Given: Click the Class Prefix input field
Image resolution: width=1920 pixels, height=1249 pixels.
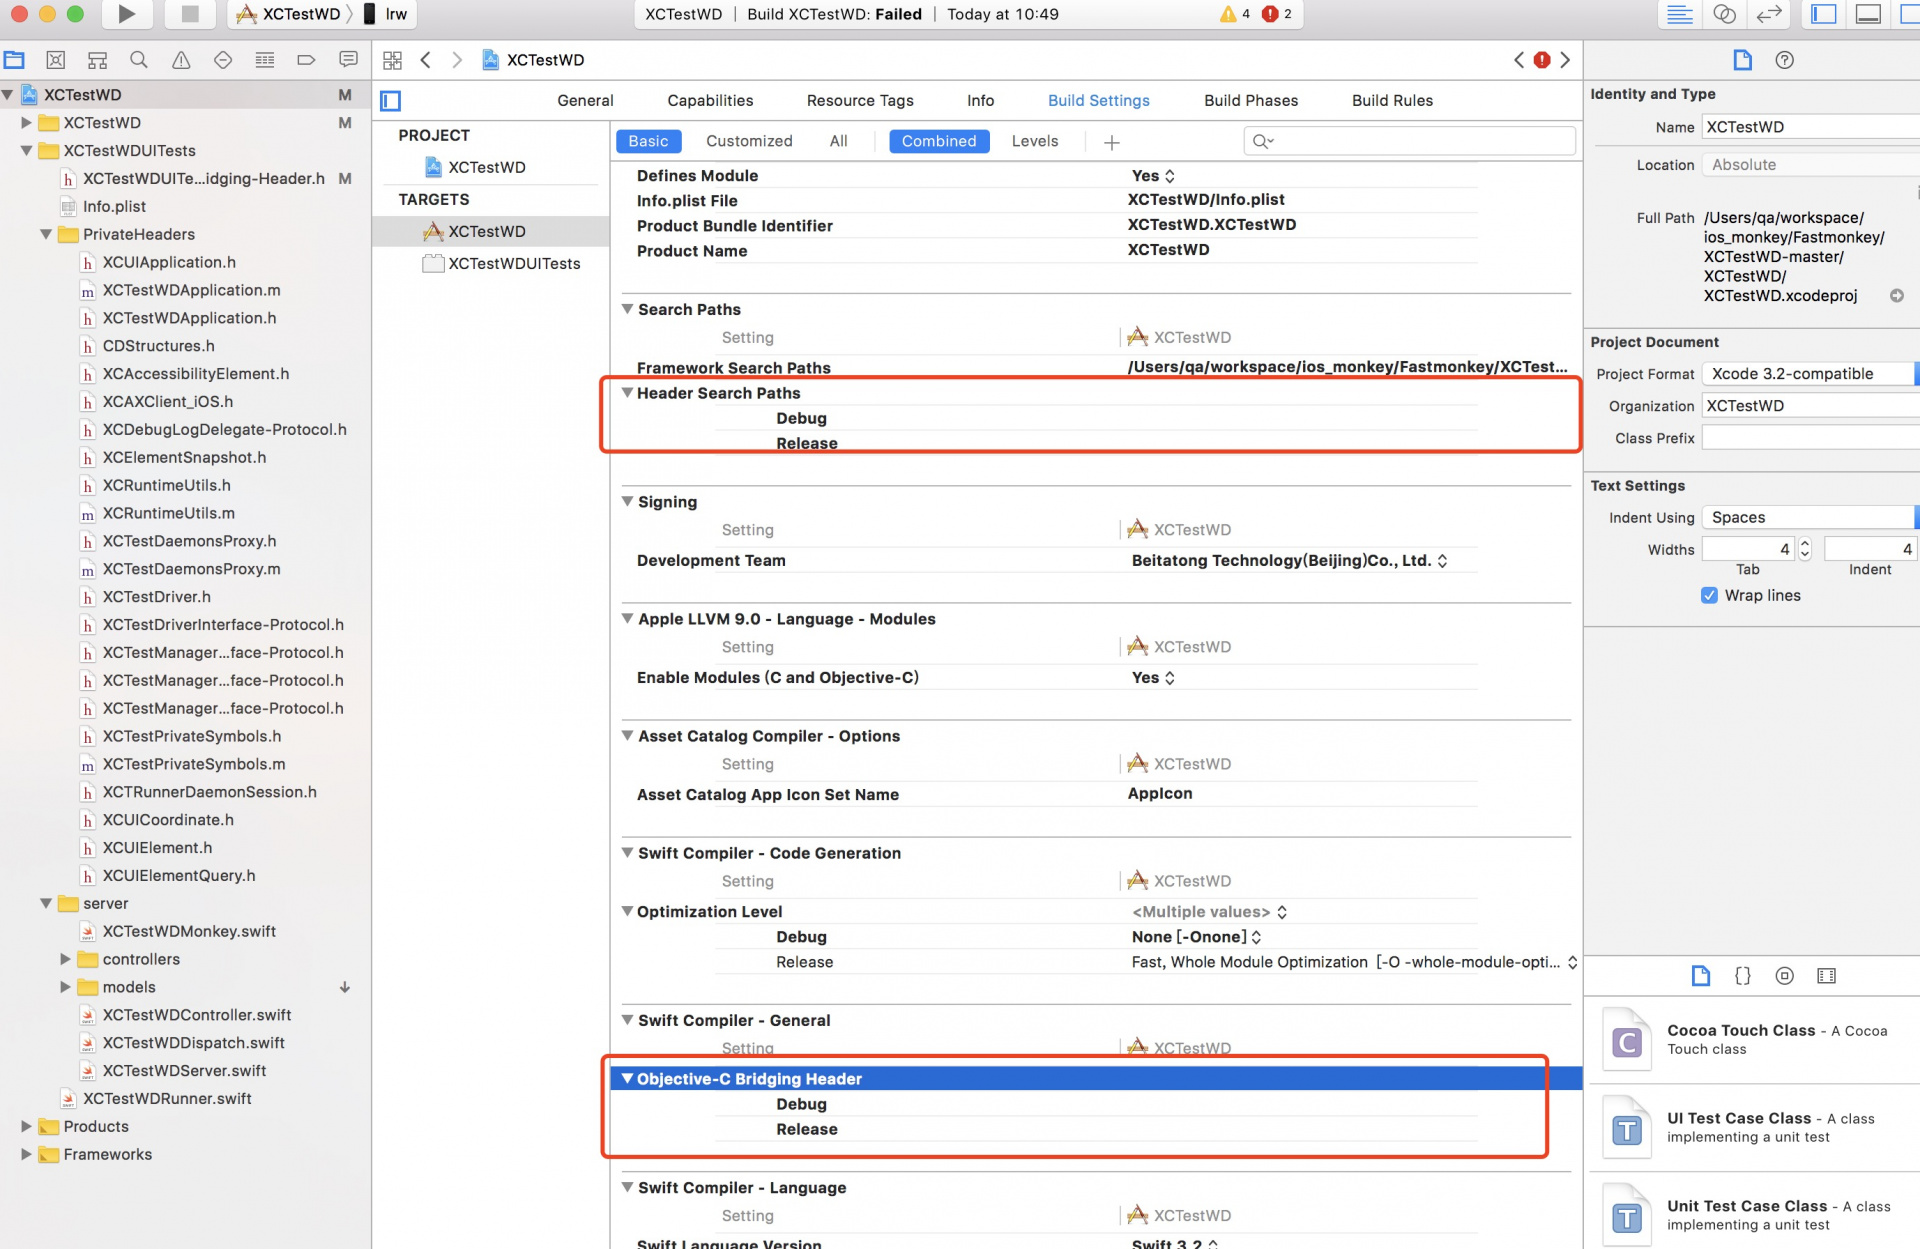Looking at the screenshot, I should tap(1810, 438).
